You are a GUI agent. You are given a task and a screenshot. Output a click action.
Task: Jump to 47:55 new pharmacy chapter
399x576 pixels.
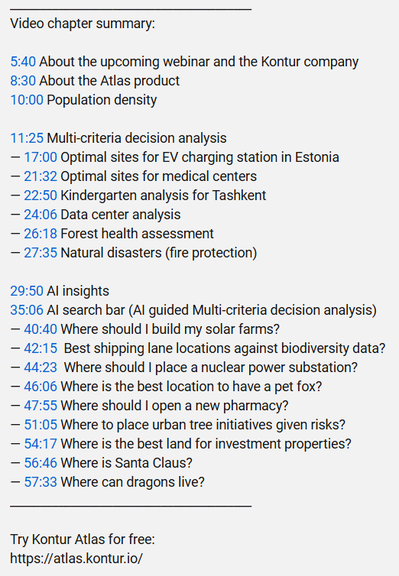tap(40, 406)
